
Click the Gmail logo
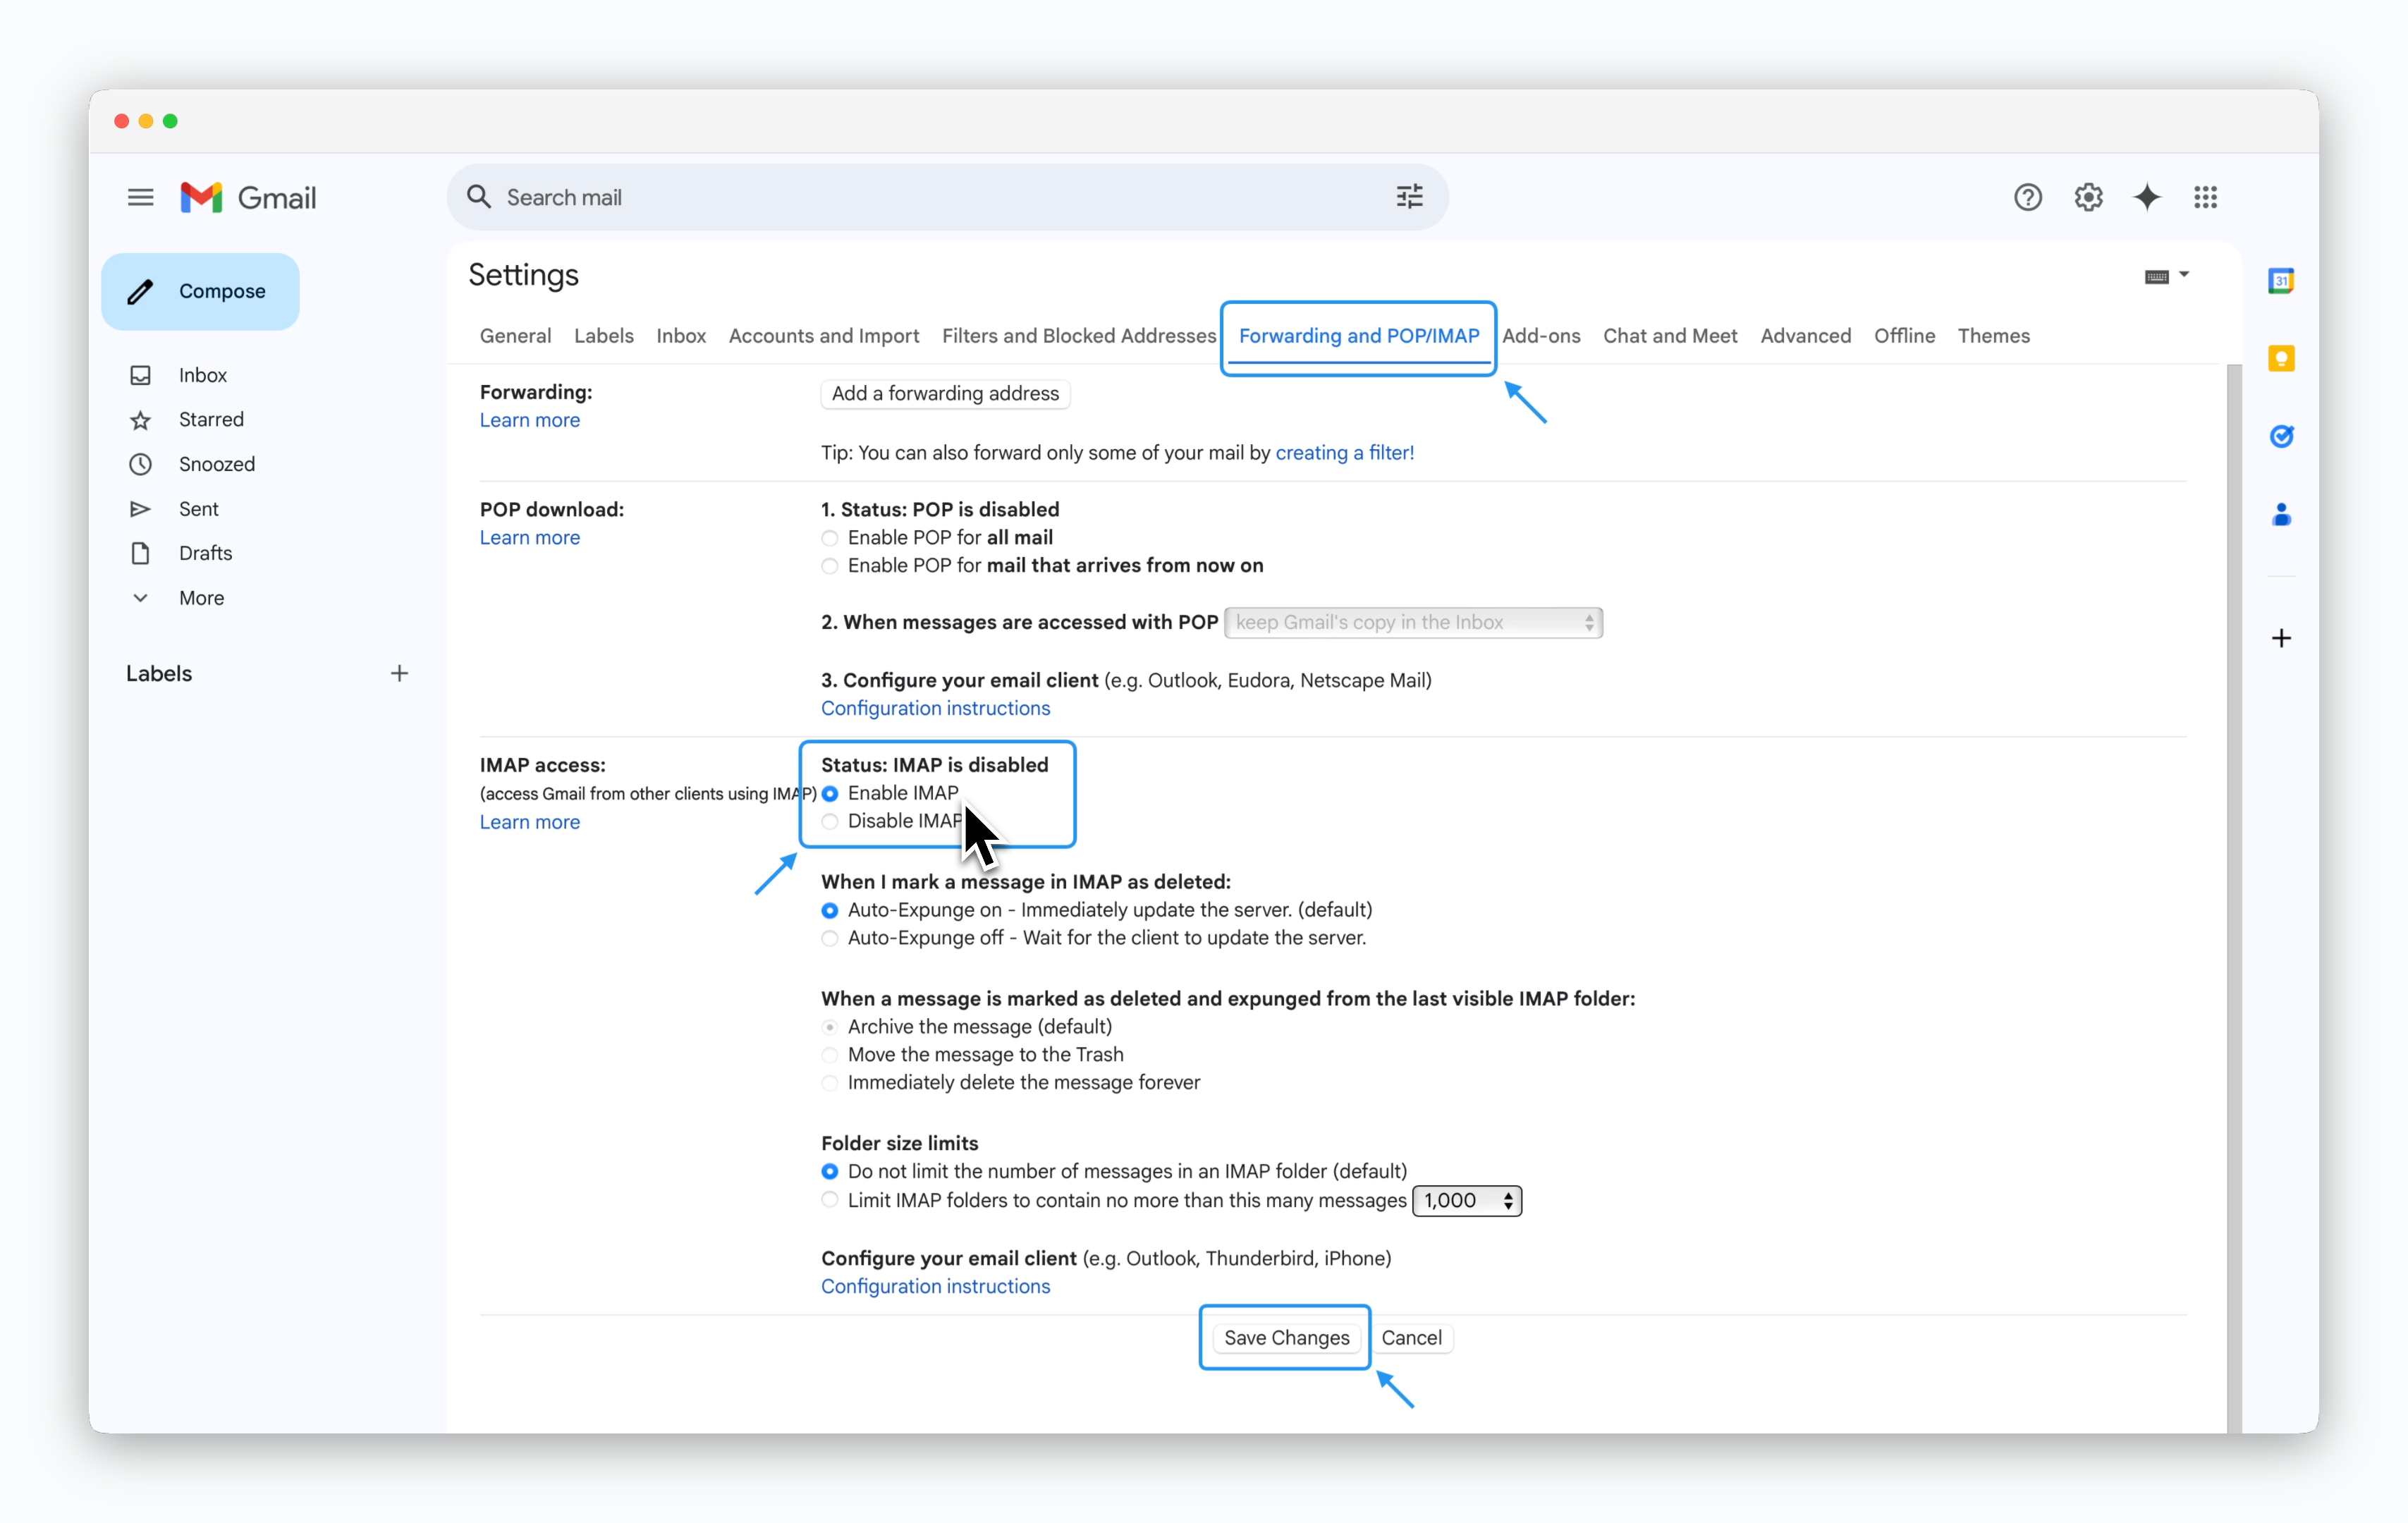[248, 197]
